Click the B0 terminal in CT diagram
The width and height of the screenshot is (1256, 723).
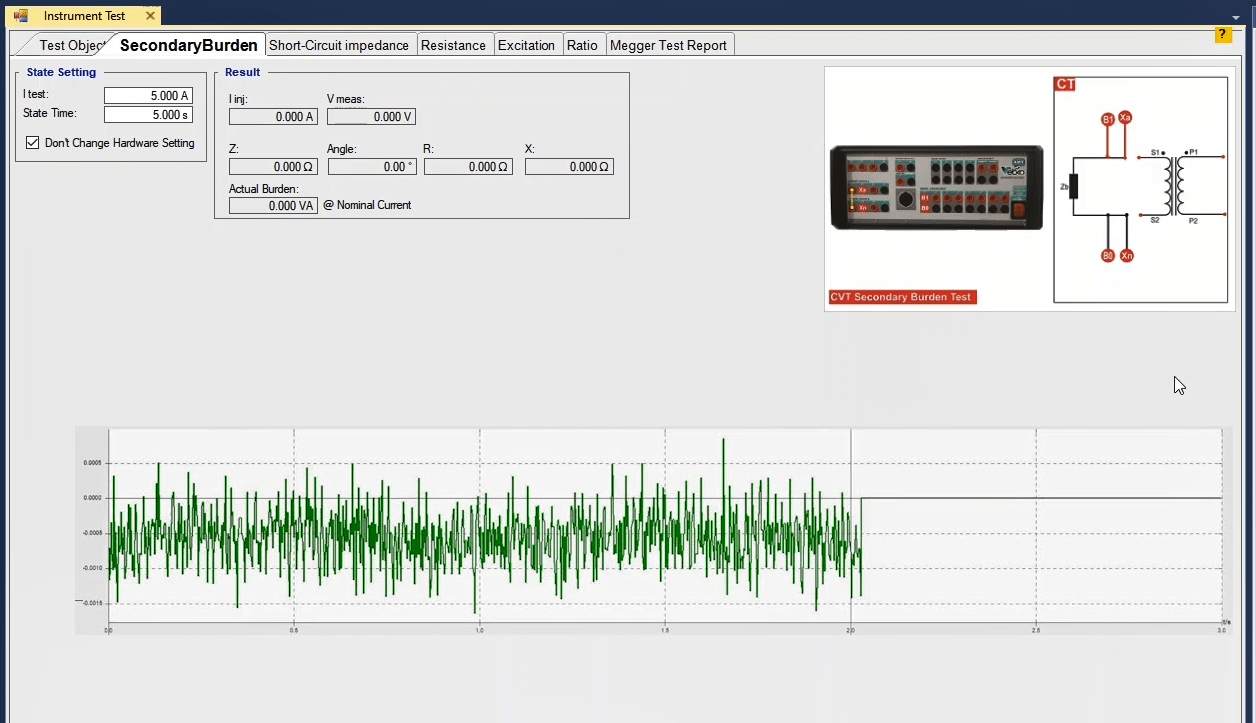pos(1108,256)
